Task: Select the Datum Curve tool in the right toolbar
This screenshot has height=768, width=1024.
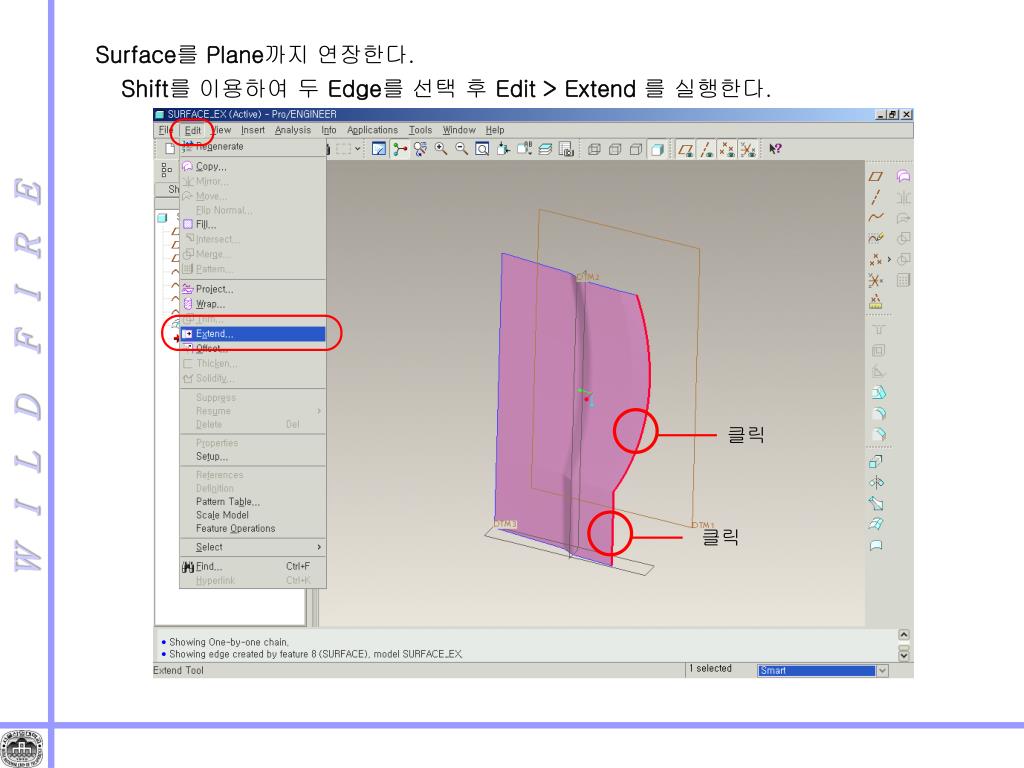Action: 876,217
